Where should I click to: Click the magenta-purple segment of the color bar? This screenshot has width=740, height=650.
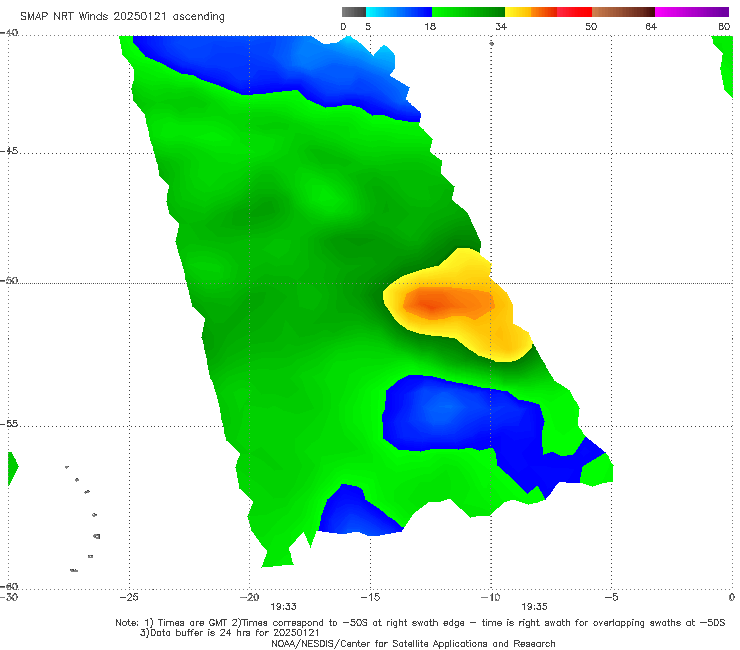[692, 12]
